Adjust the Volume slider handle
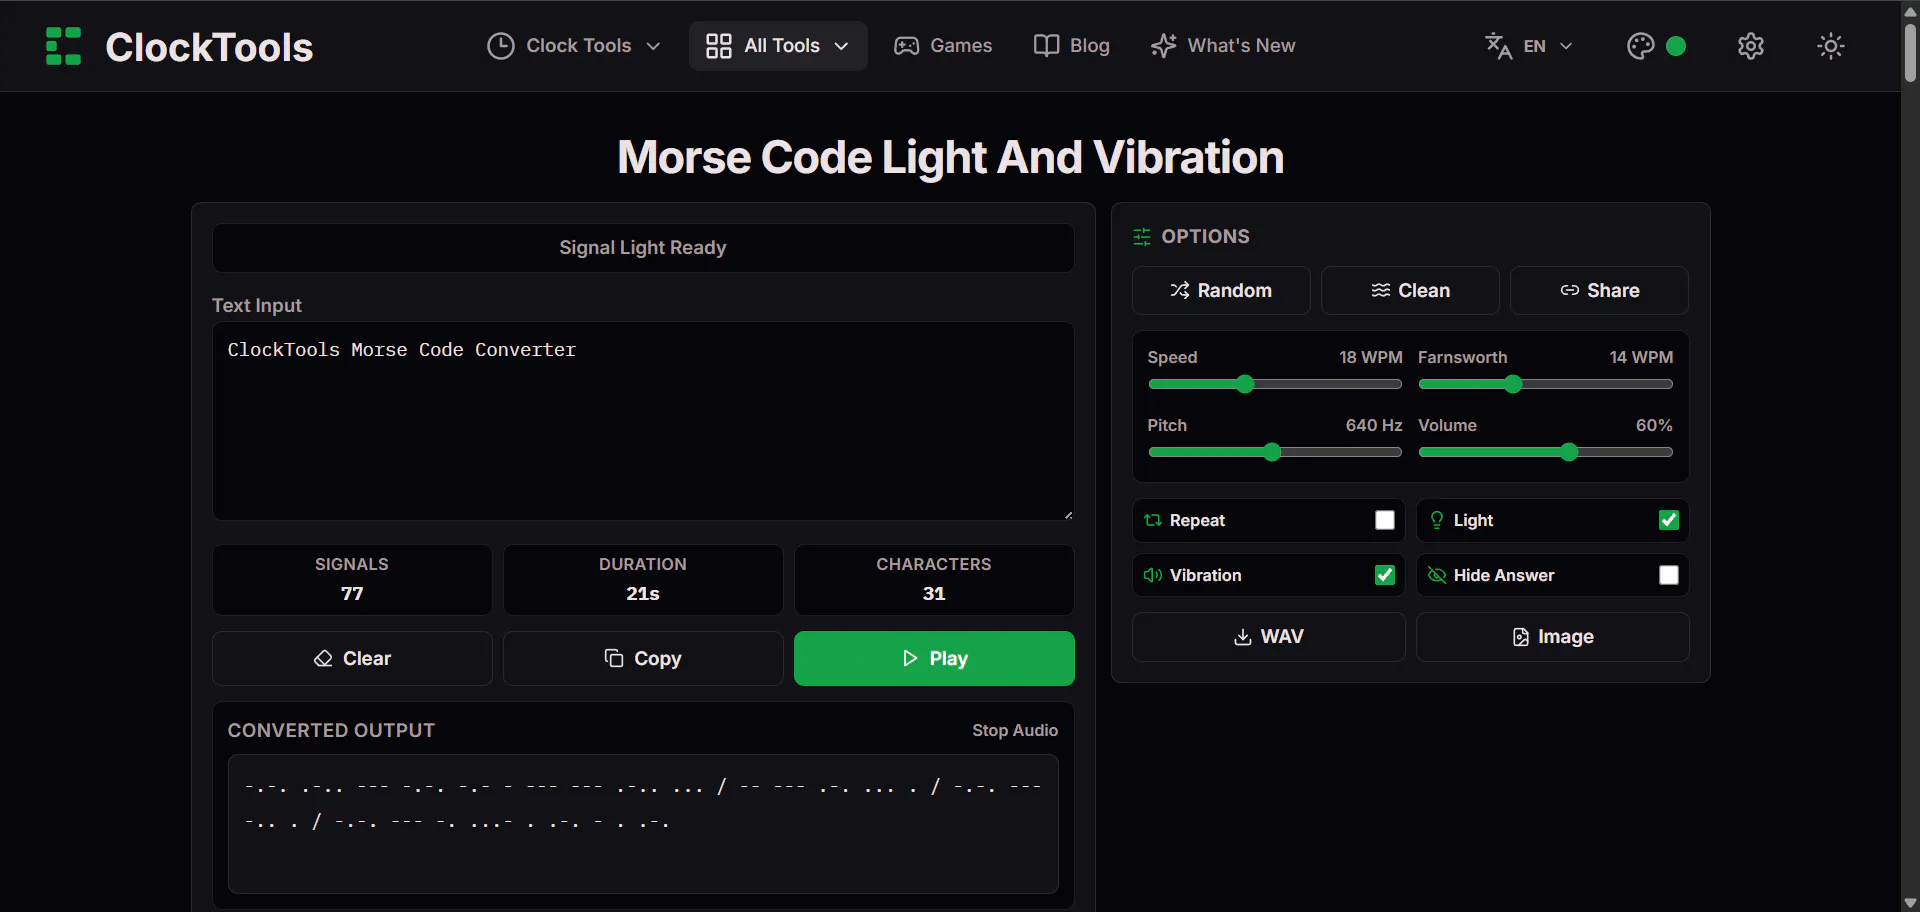This screenshot has height=912, width=1920. (x=1569, y=452)
